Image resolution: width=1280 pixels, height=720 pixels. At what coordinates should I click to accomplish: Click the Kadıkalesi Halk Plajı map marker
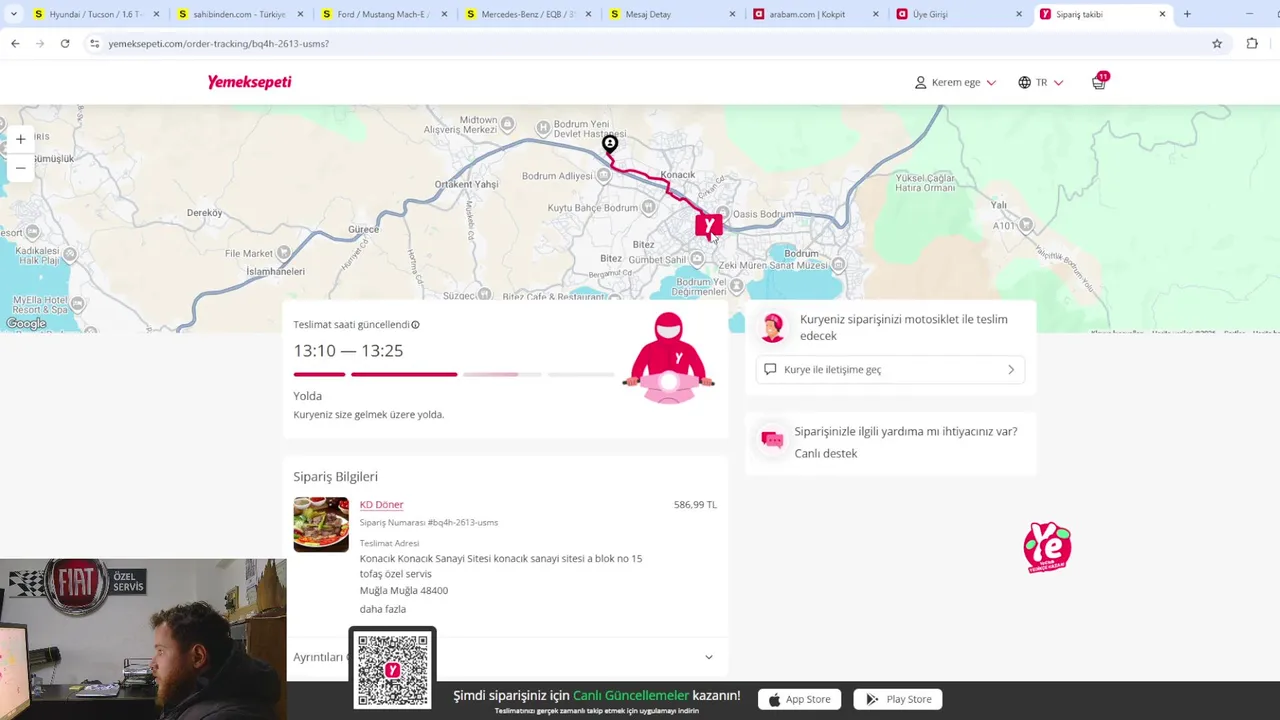70,255
